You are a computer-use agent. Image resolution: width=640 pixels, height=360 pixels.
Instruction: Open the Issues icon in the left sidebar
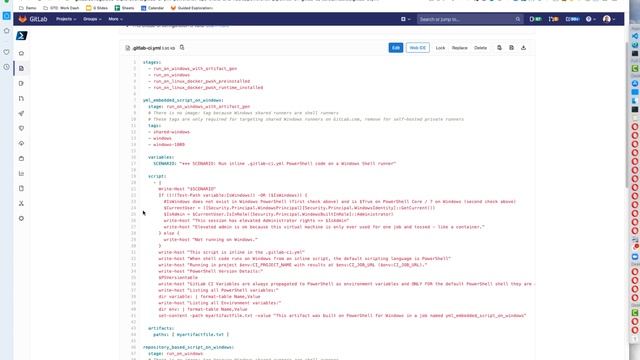coord(21,83)
